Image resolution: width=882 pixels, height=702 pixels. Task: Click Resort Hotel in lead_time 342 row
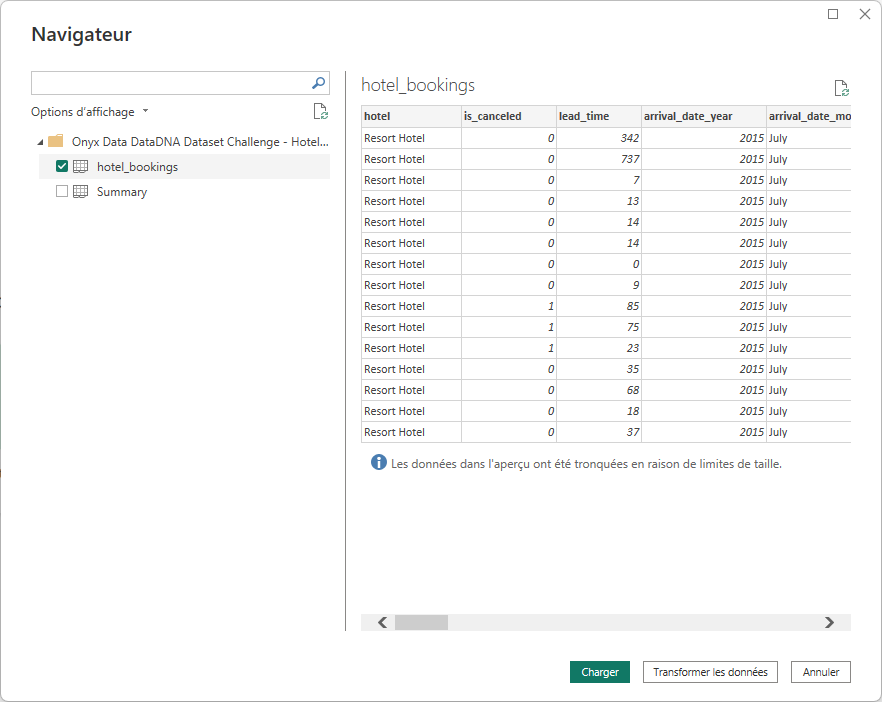click(411, 138)
